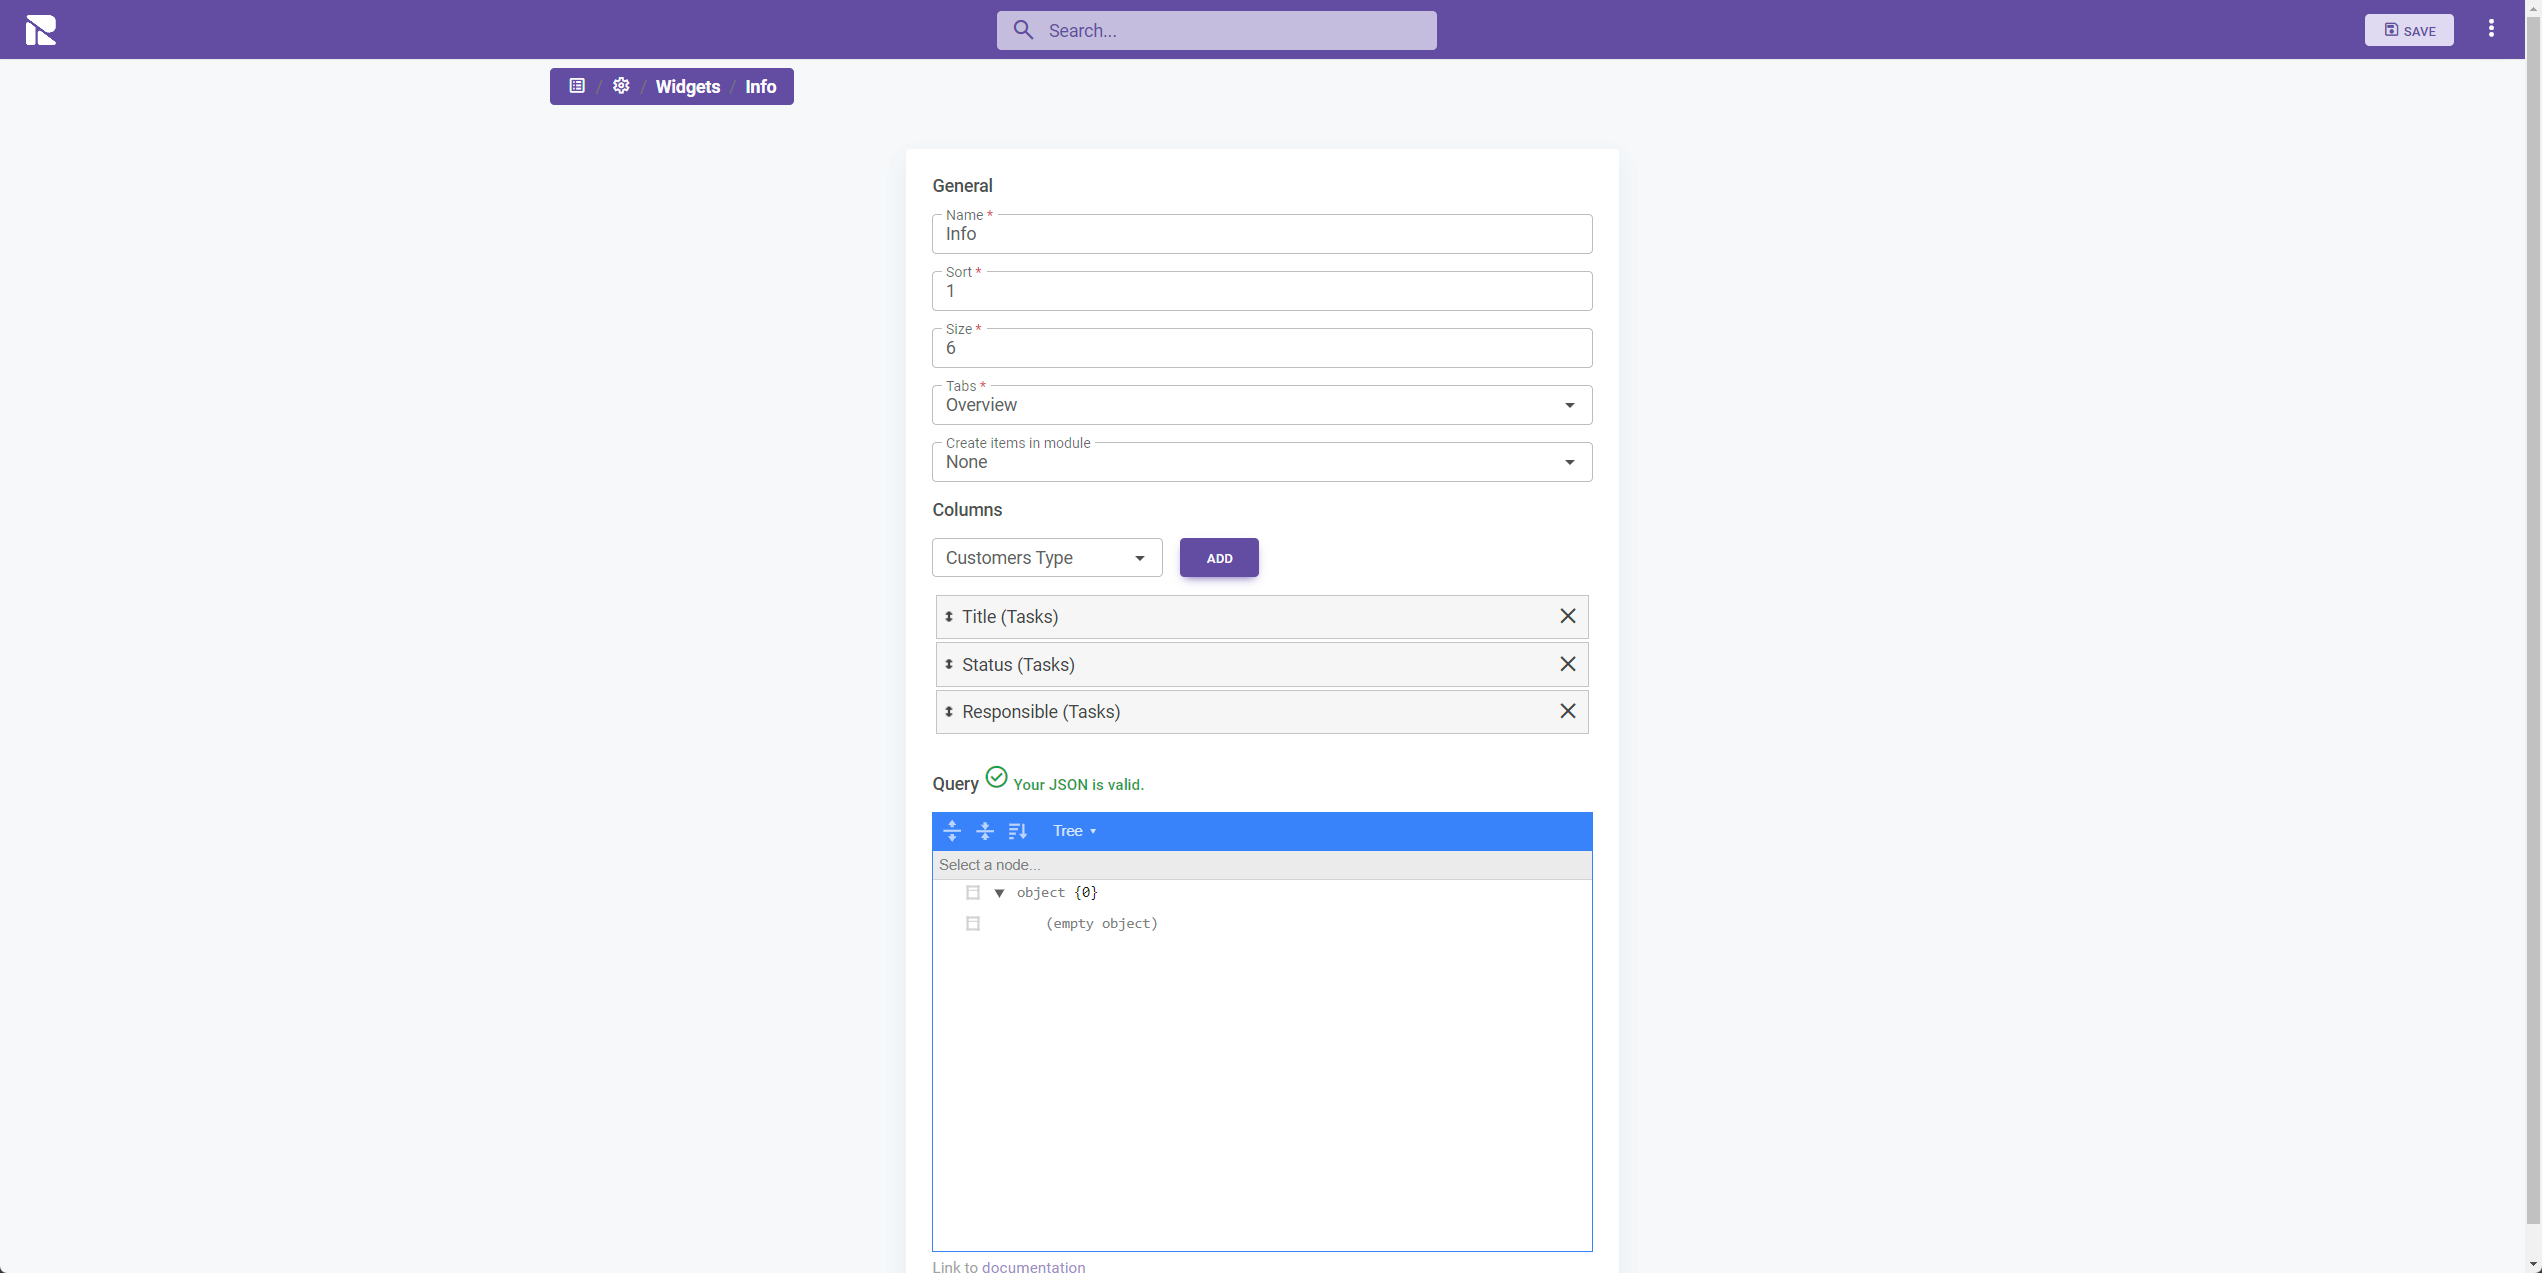Screen dimensions: 2542x1273
Task: Focus the top Search box
Action: click(1216, 30)
